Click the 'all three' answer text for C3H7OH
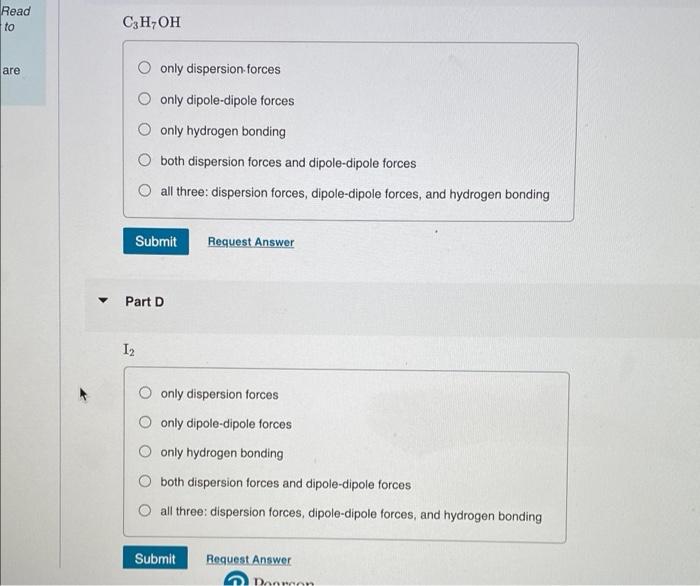 355,194
